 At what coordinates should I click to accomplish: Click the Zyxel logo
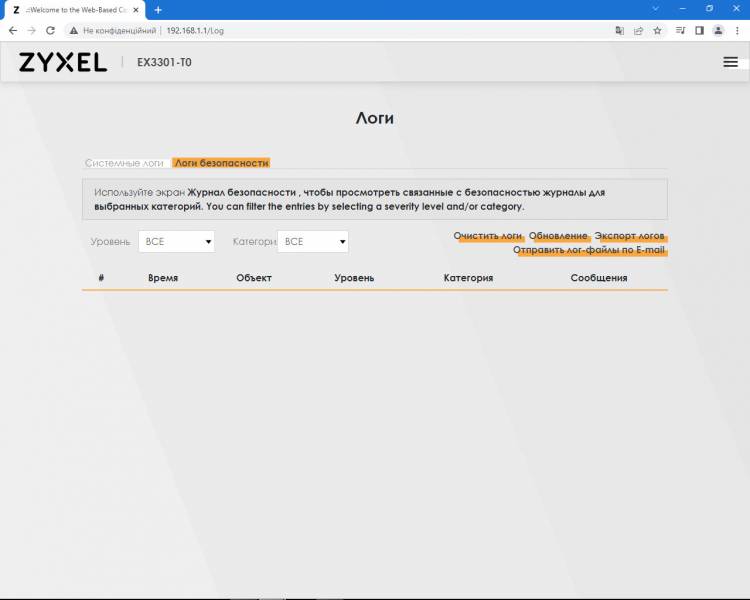point(63,62)
